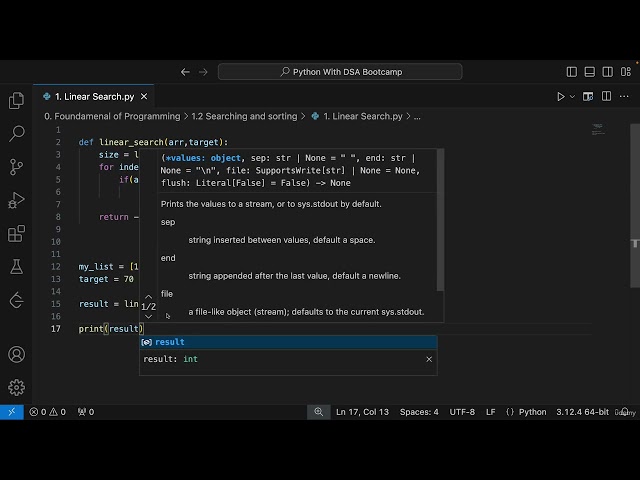Expand the '1.2 Searching and sorting' breadcrumb
640x480 pixels.
tap(243, 116)
